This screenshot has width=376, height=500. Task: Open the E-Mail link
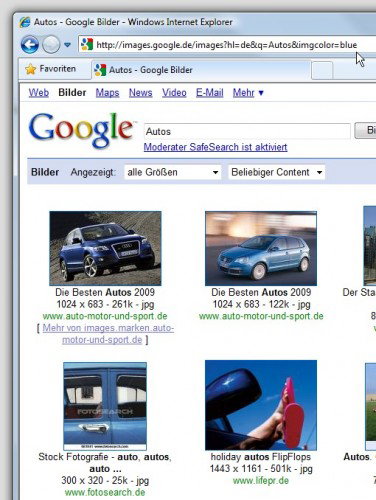[x=210, y=93]
